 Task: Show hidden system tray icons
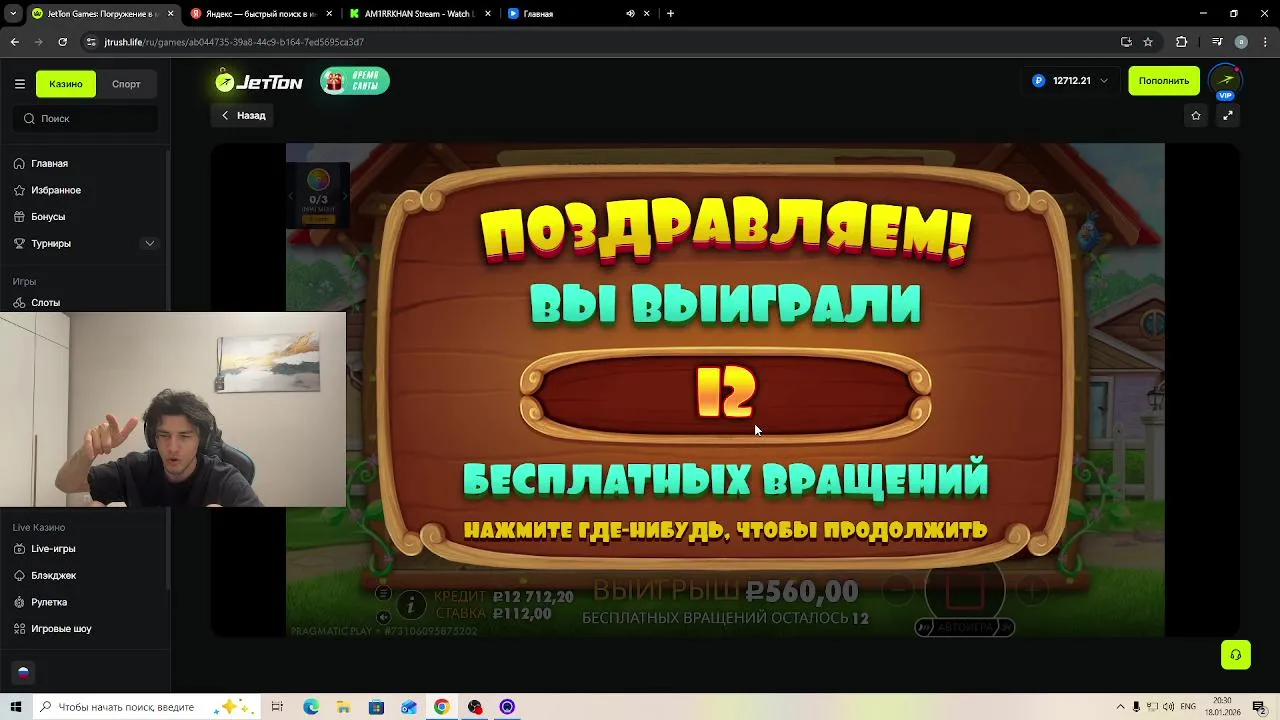coord(1121,707)
